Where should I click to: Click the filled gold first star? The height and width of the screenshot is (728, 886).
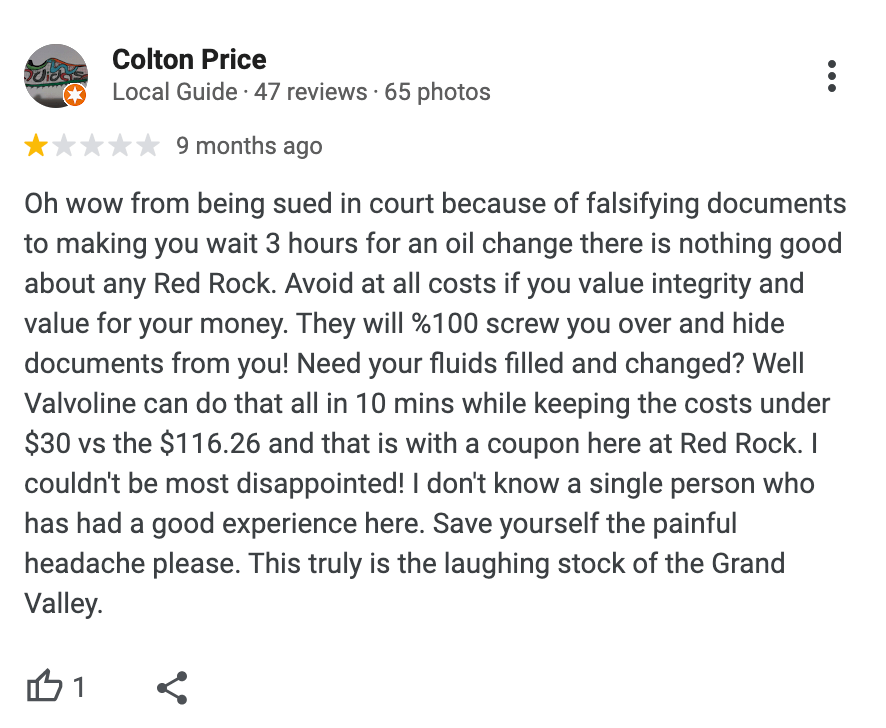(36, 146)
